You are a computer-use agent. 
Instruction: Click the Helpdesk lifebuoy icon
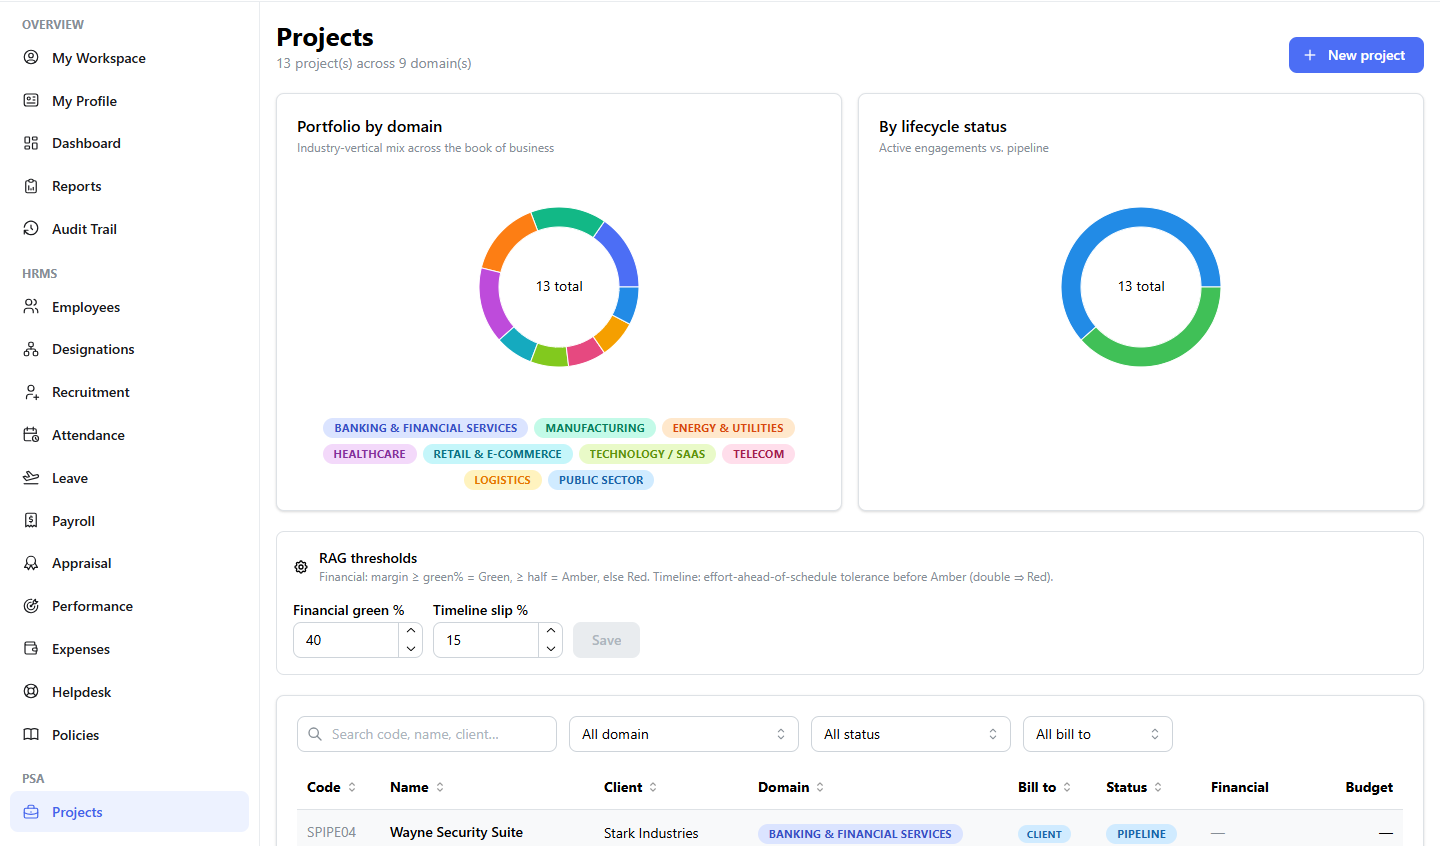31,691
